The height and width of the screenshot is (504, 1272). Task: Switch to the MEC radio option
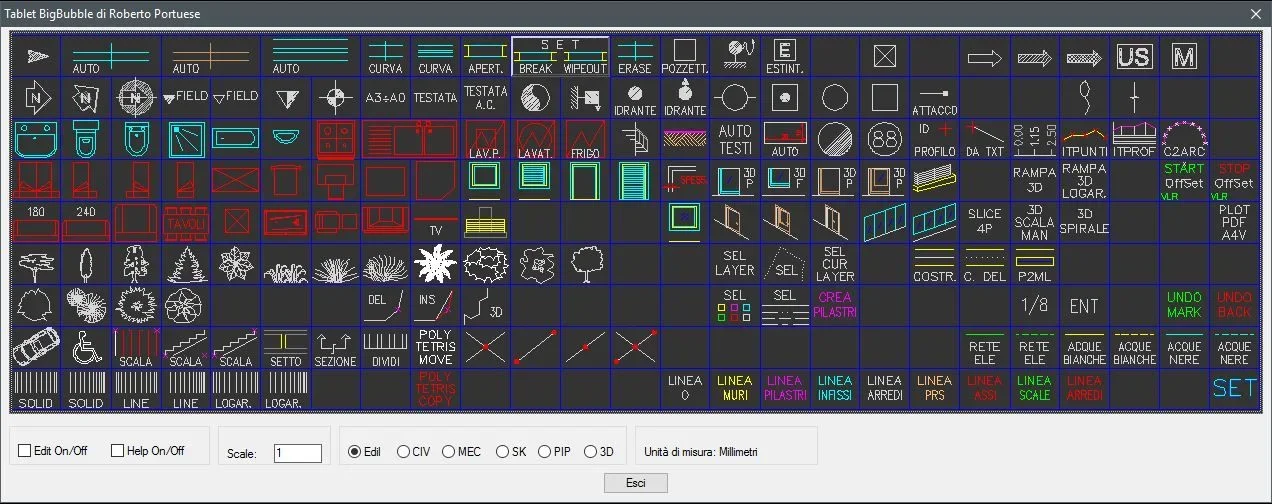tap(448, 452)
